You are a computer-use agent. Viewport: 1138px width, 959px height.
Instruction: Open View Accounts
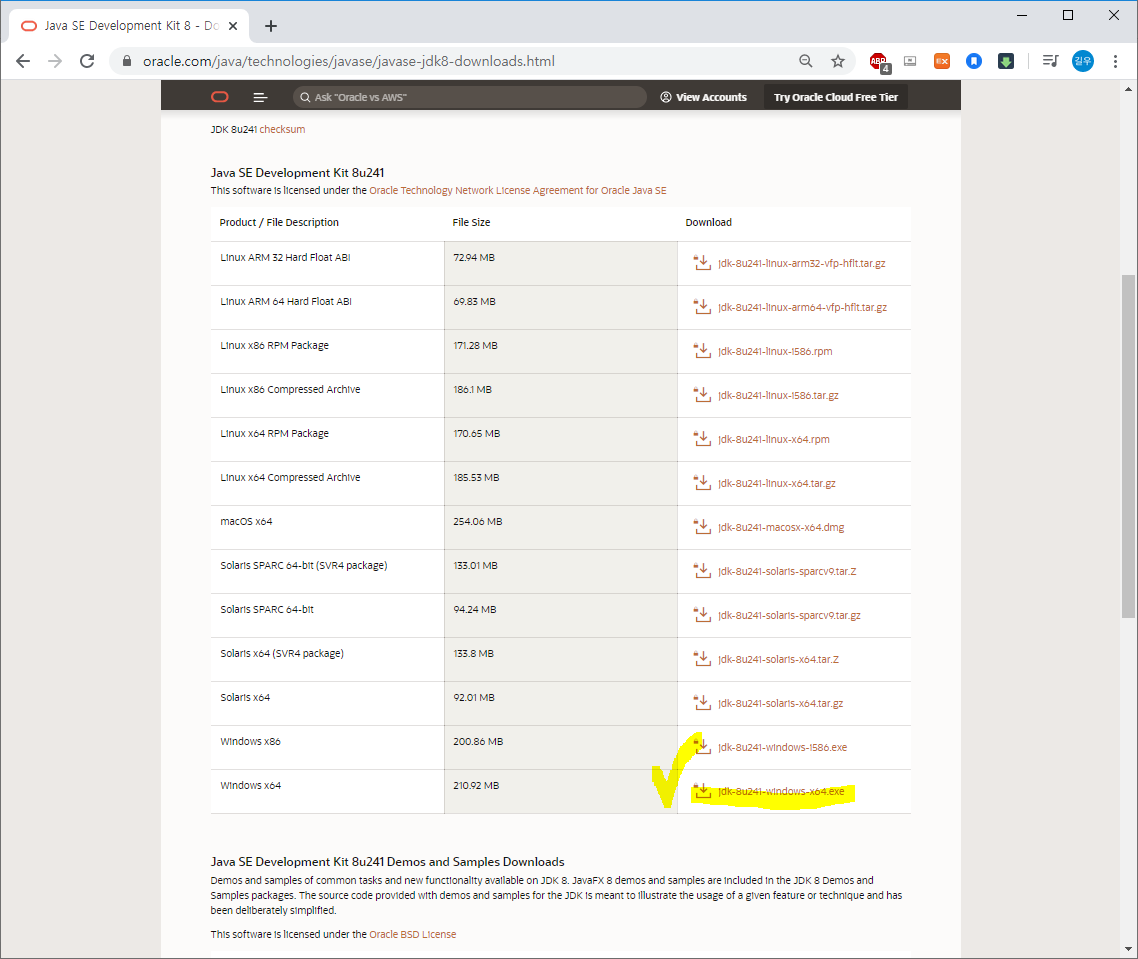click(x=703, y=97)
